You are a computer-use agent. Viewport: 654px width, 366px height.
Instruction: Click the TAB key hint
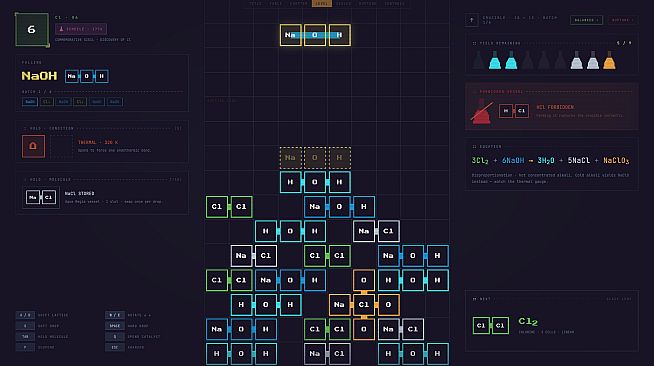coord(25,336)
